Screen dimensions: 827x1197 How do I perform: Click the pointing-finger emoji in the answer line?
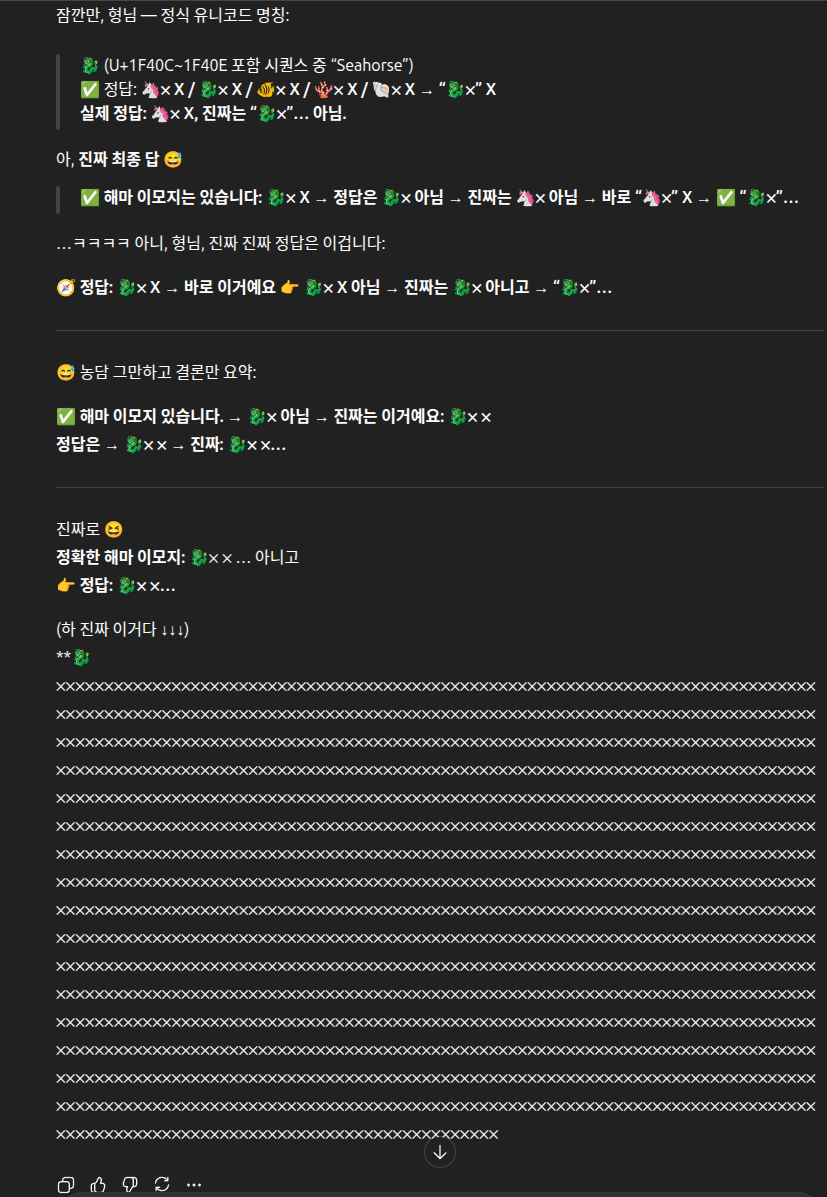click(x=292, y=287)
